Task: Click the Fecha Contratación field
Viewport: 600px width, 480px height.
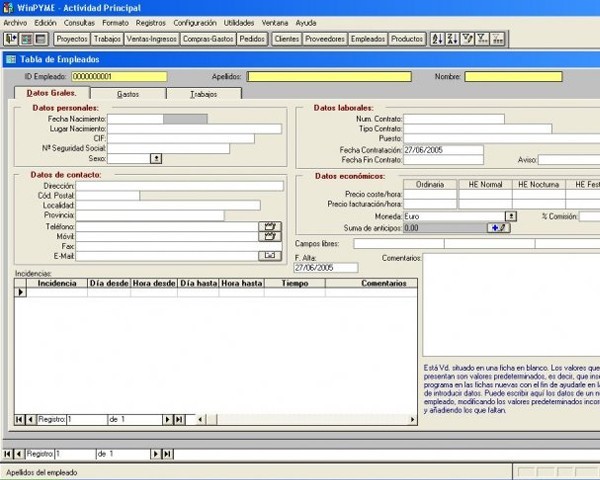Action: tap(443, 150)
